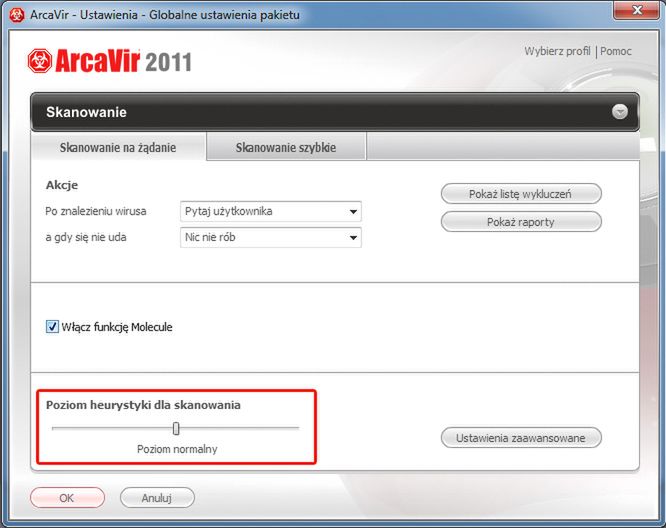Open the a gdy się nie uda dropdown

pyautogui.click(x=271, y=237)
